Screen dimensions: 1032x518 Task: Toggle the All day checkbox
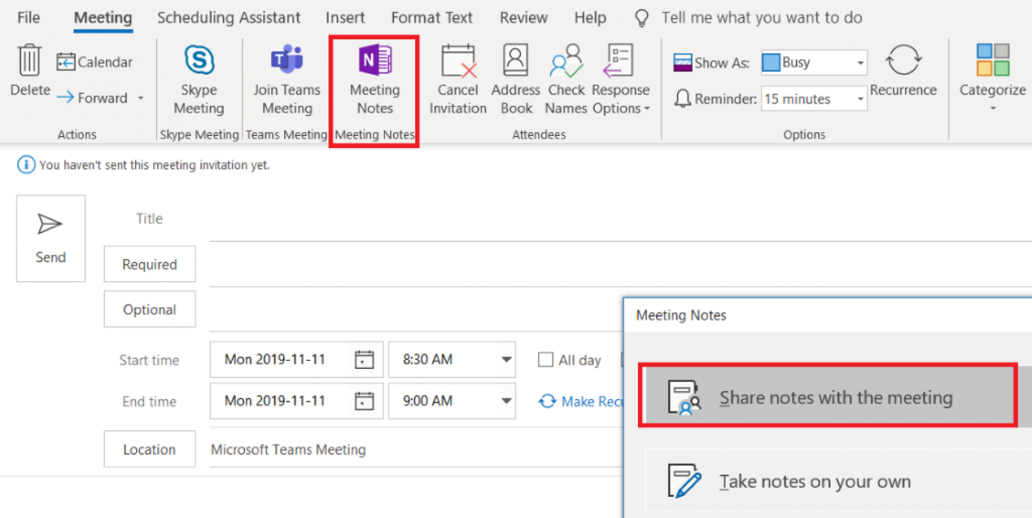(x=545, y=360)
